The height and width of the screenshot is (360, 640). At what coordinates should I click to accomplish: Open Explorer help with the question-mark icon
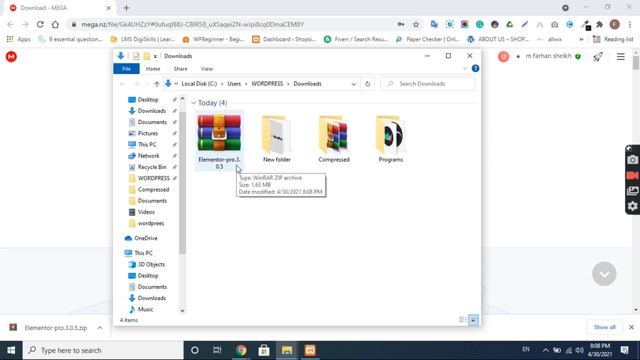click(x=475, y=69)
